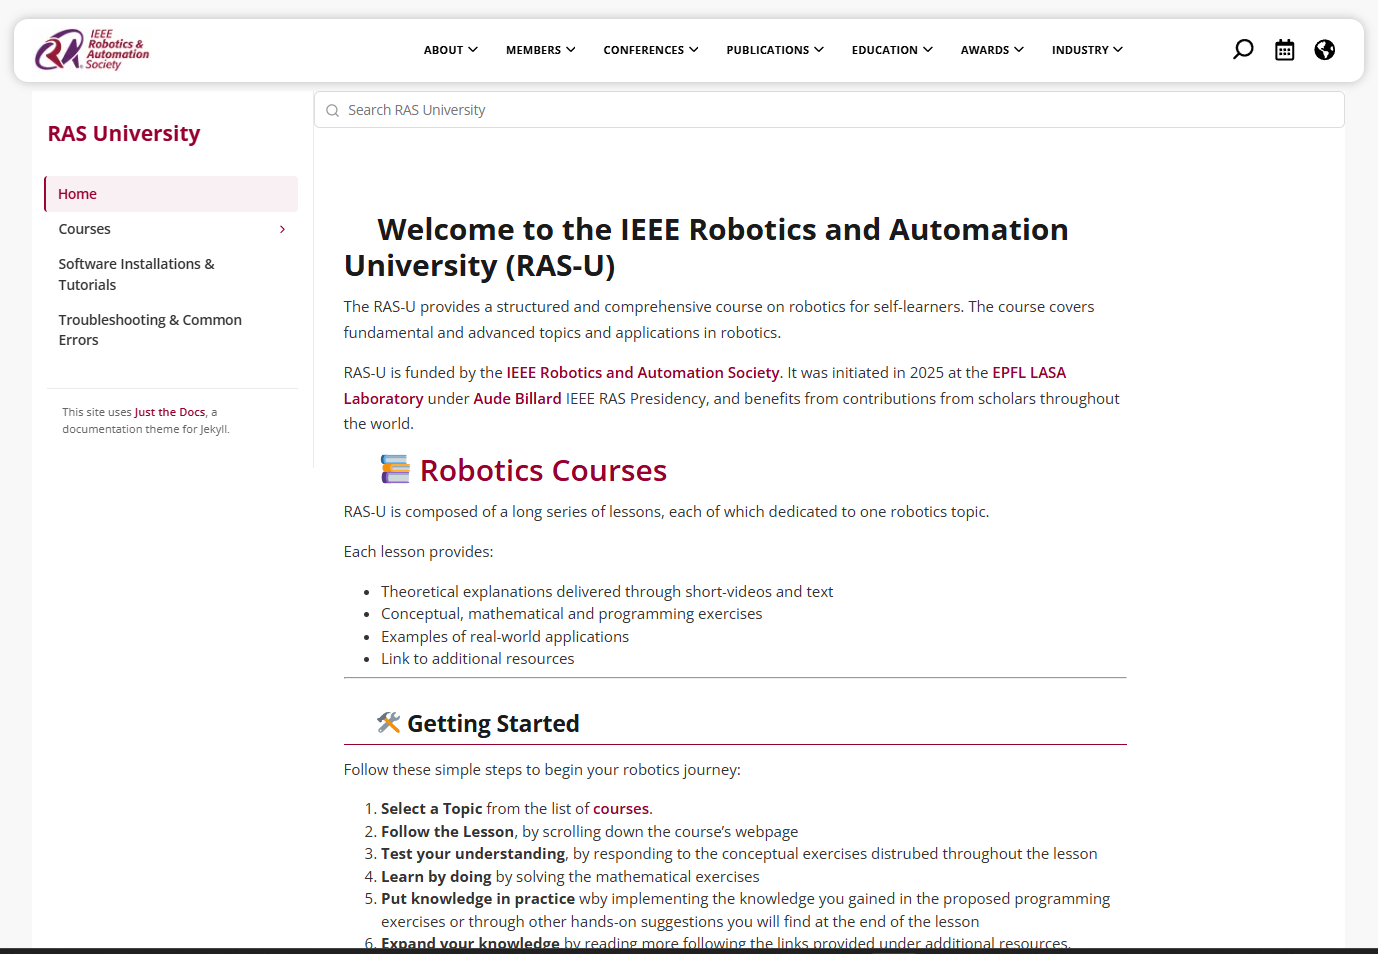The image size is (1378, 954).
Task: Open Software Installations & Tutorials page
Action: tap(136, 274)
